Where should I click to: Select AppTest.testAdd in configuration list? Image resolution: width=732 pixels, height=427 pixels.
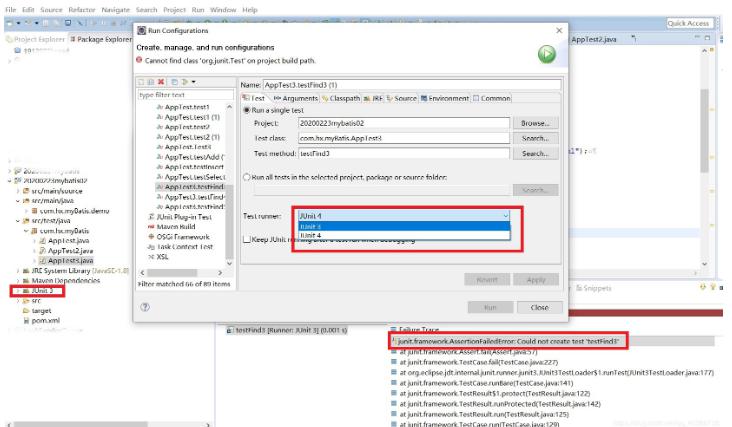point(194,157)
